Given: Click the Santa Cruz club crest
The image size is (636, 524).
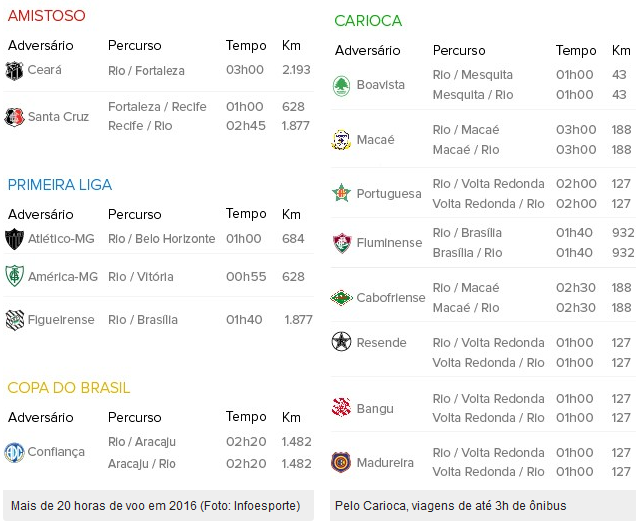Looking at the screenshot, I should pos(14,117).
